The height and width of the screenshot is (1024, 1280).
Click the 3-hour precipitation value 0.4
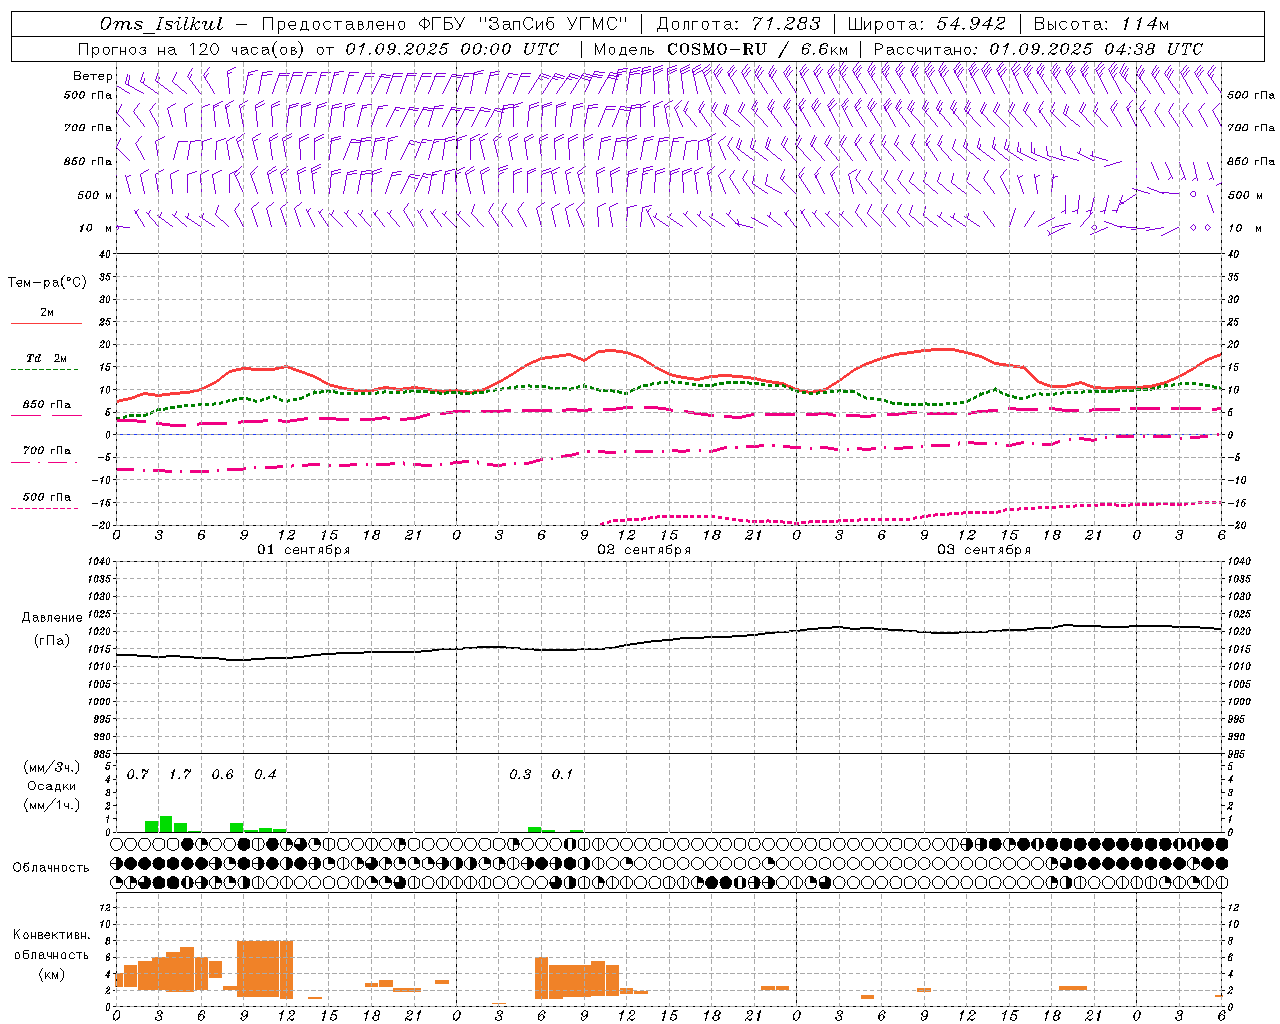click(x=265, y=775)
